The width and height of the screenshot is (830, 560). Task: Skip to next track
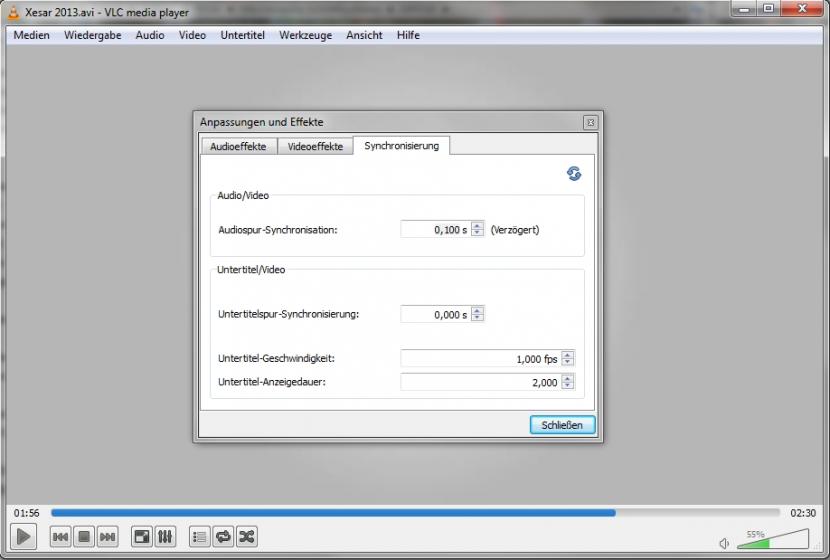pyautogui.click(x=107, y=537)
